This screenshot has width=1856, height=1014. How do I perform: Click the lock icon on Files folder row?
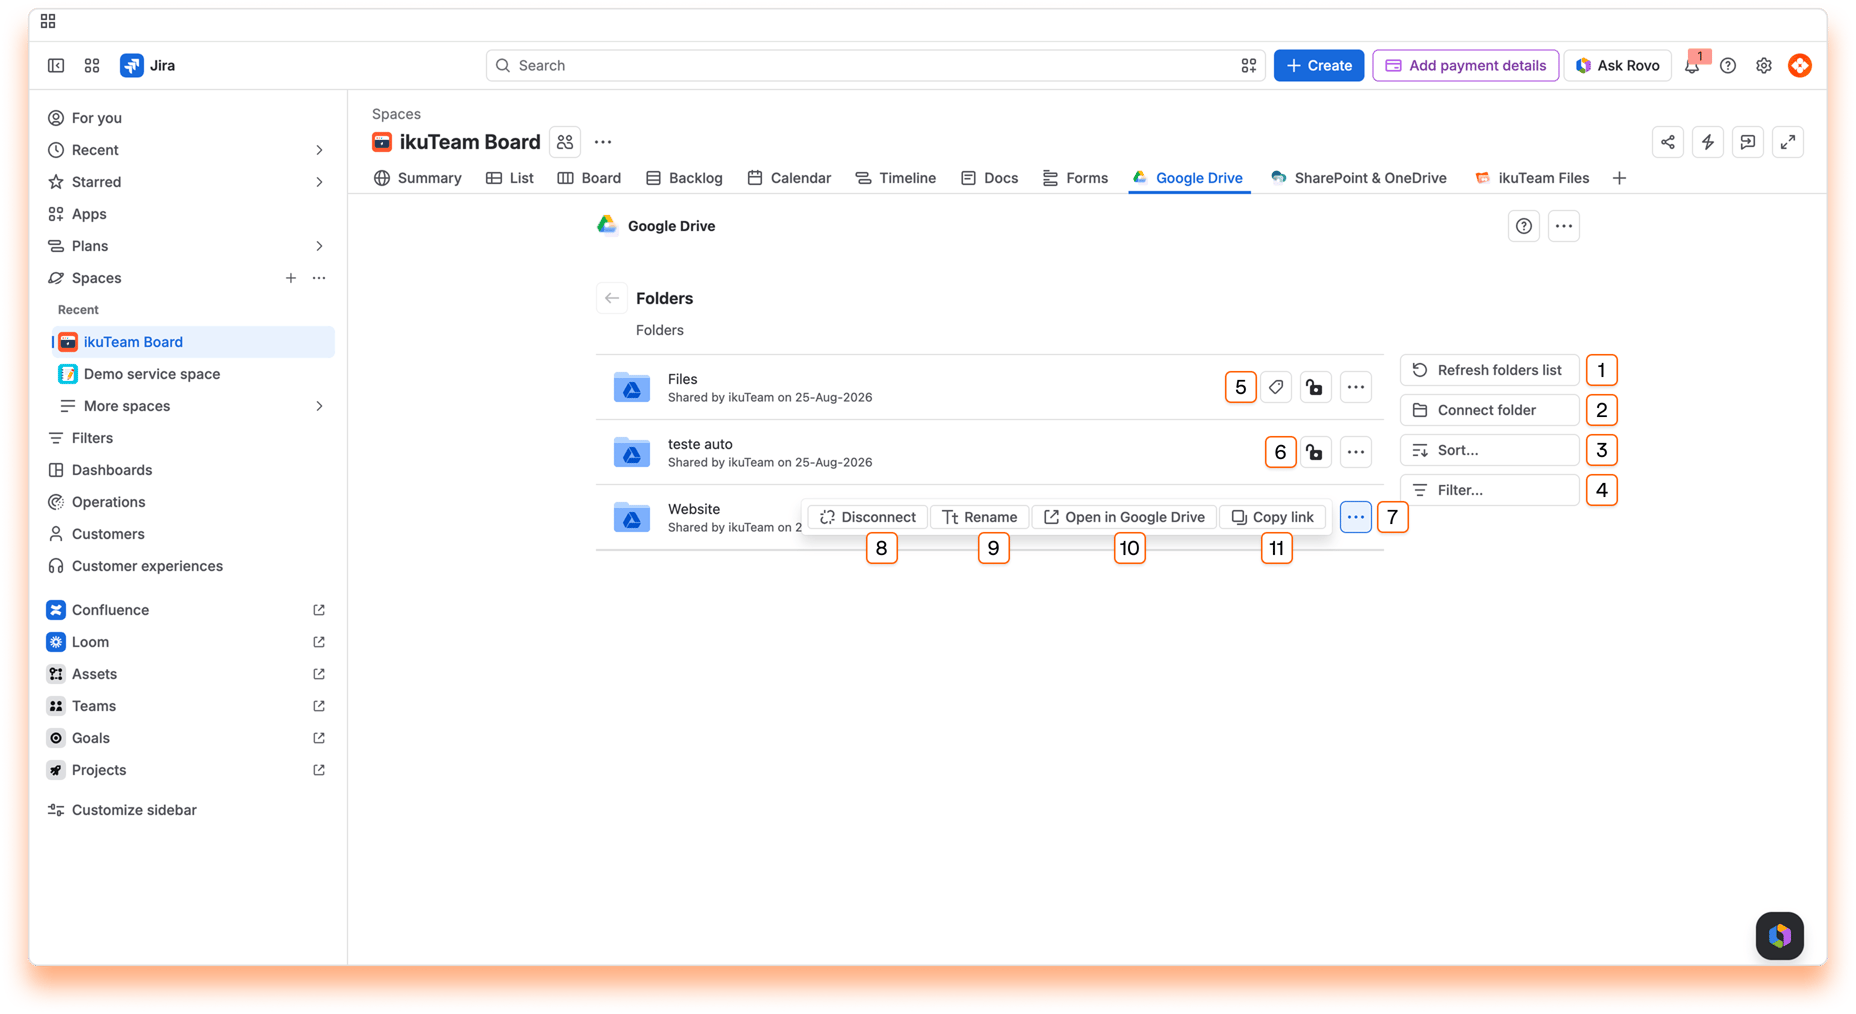click(x=1315, y=387)
